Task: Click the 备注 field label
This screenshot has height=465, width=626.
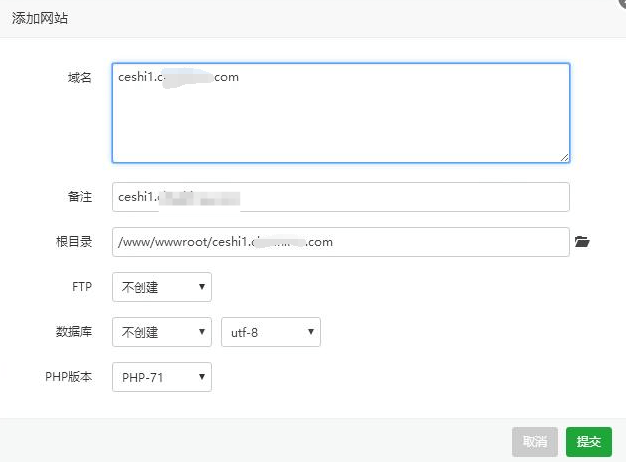Action: point(79,197)
